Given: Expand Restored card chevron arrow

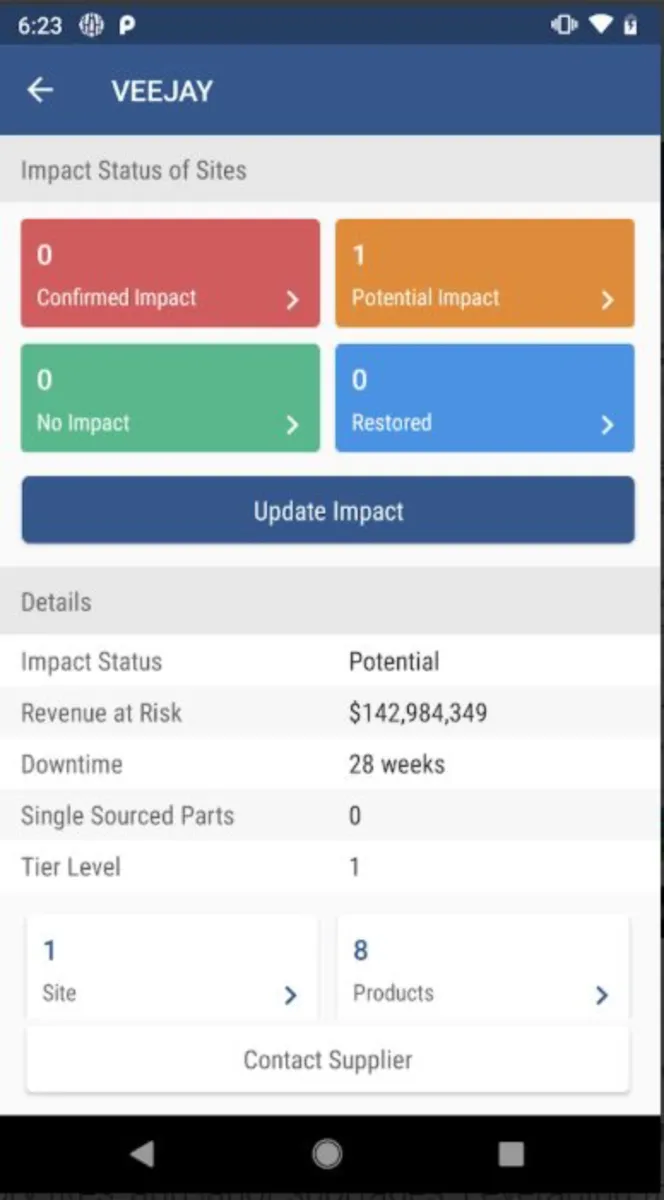Looking at the screenshot, I should tap(607, 425).
